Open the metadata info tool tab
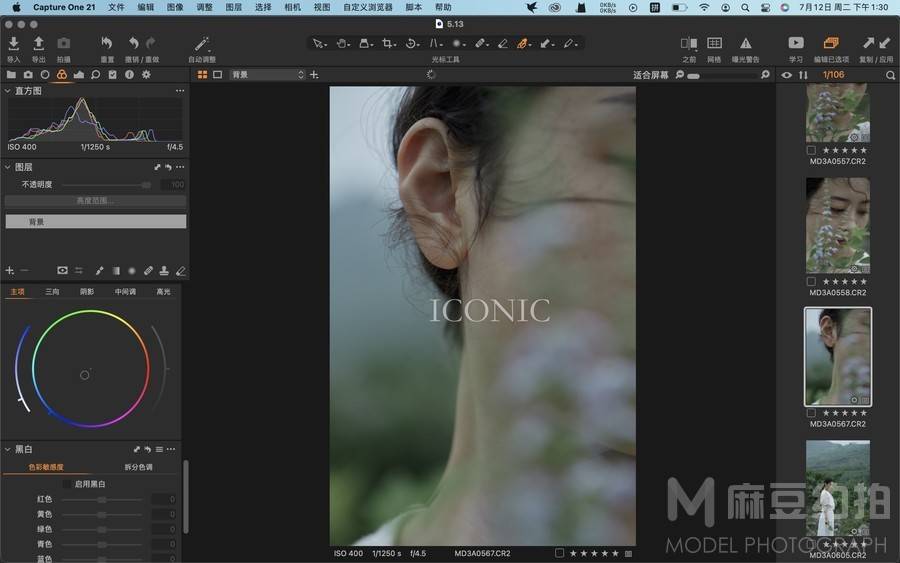900x563 pixels. (x=129, y=75)
